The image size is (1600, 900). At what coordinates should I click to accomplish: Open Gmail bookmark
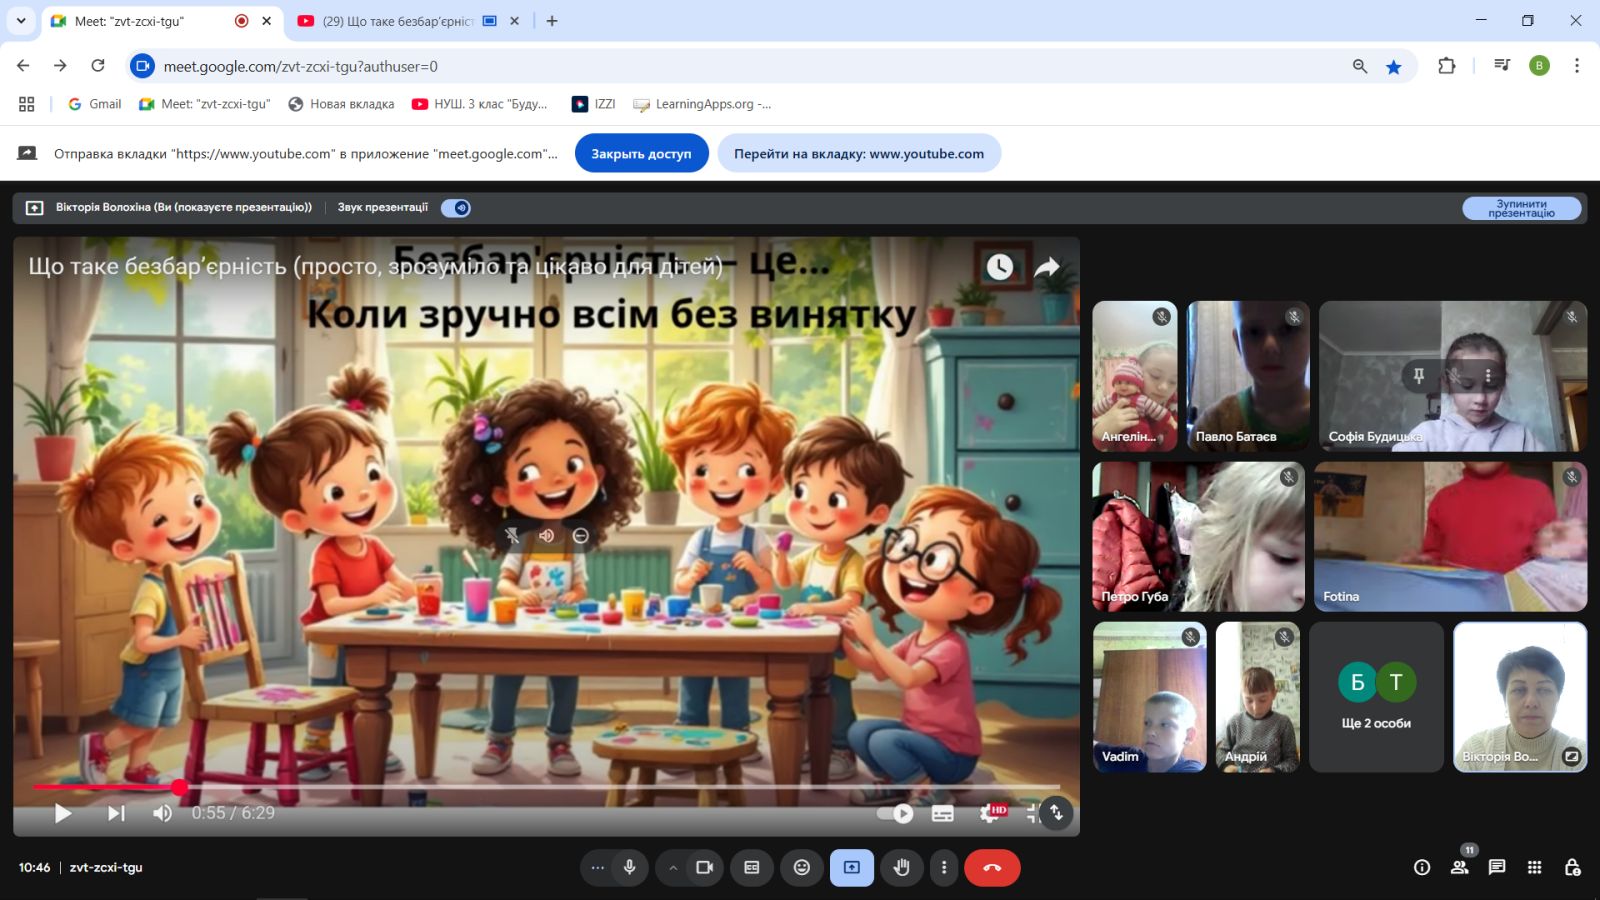95,104
